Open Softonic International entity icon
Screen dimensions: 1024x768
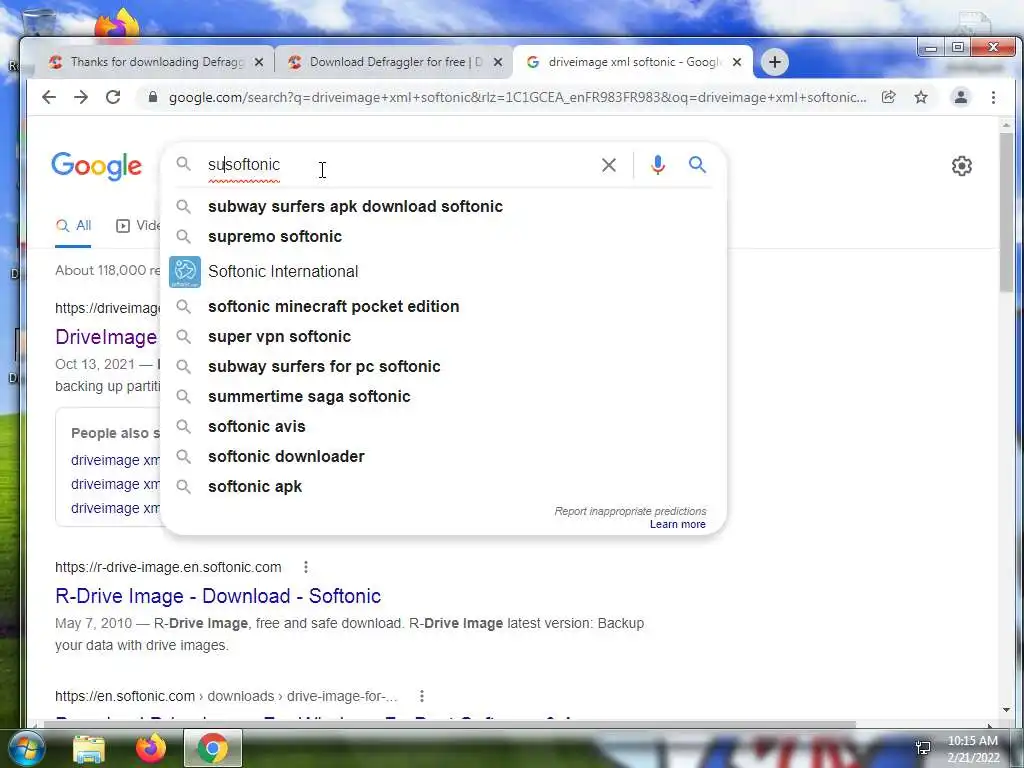click(x=185, y=272)
